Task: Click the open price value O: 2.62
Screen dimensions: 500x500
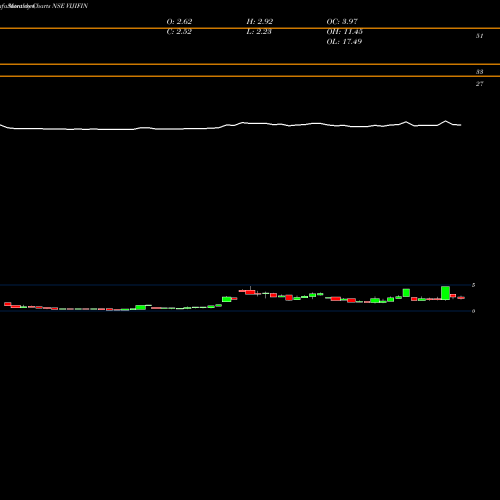Action: pyautogui.click(x=179, y=22)
